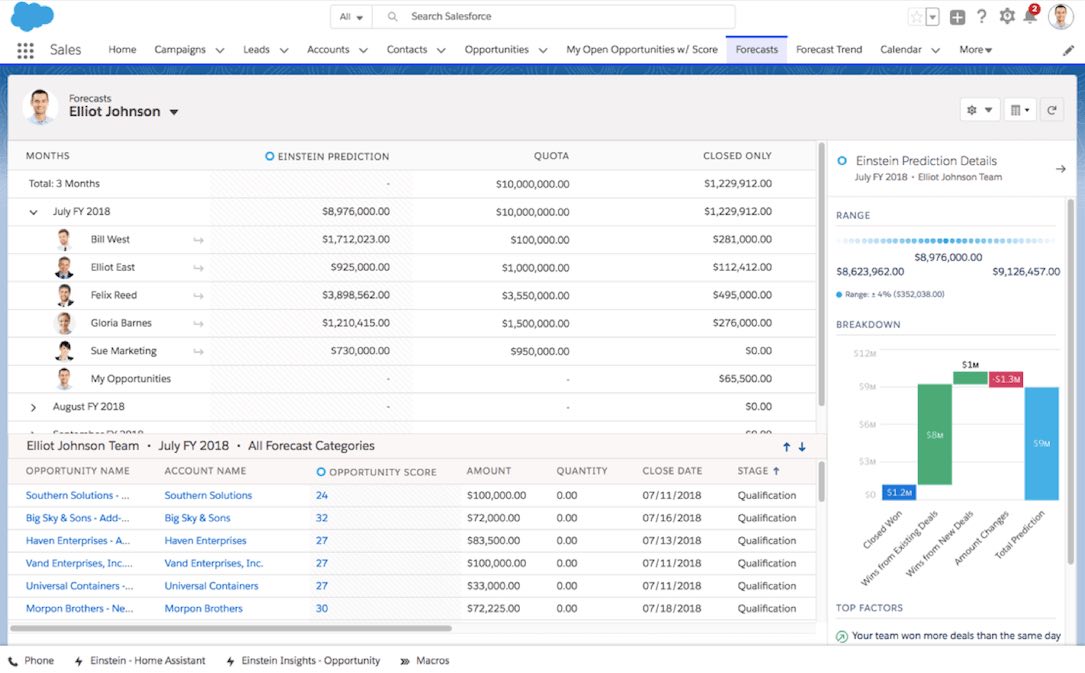Click the edit nav pencil icon
This screenshot has width=1085, height=673.
[x=1068, y=50]
